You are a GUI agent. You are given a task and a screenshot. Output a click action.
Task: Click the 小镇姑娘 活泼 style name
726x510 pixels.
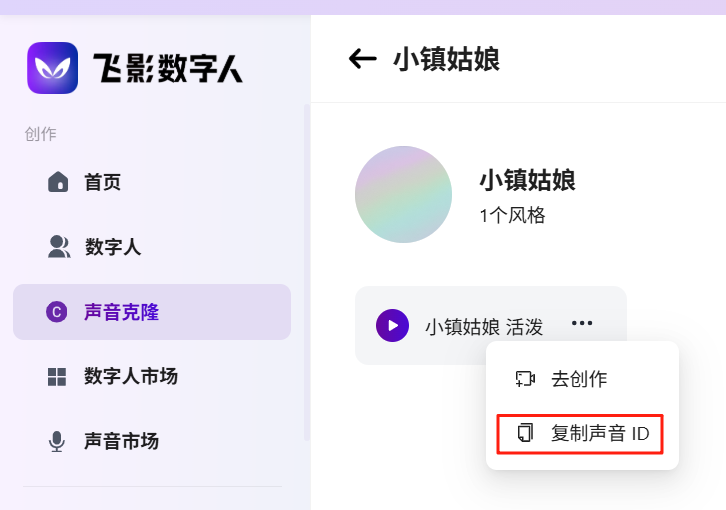(484, 326)
